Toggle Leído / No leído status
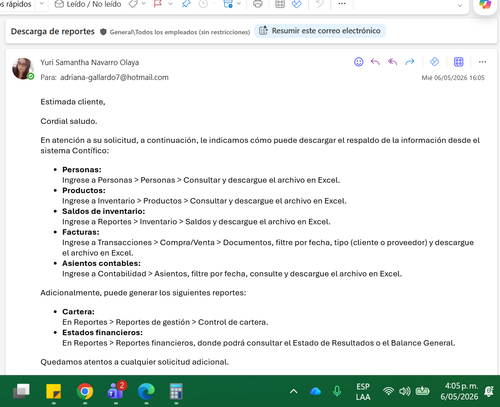Viewport: 500px width, 407px height. click(x=88, y=4)
